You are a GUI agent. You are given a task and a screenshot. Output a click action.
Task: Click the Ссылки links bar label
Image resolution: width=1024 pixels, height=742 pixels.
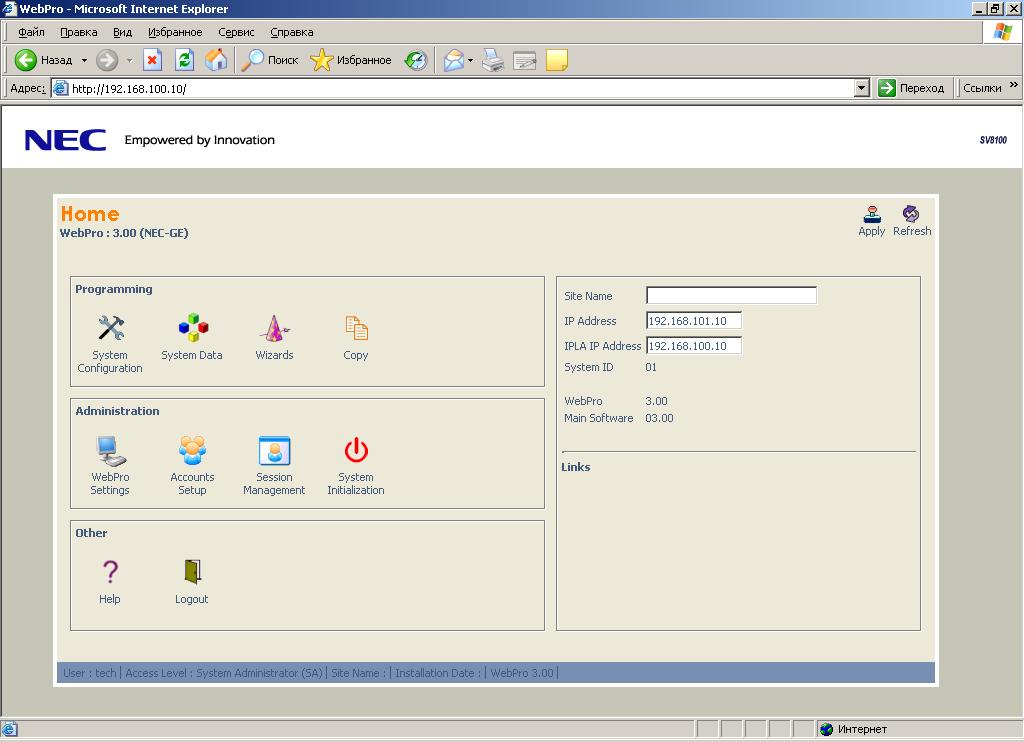pyautogui.click(x=982, y=88)
